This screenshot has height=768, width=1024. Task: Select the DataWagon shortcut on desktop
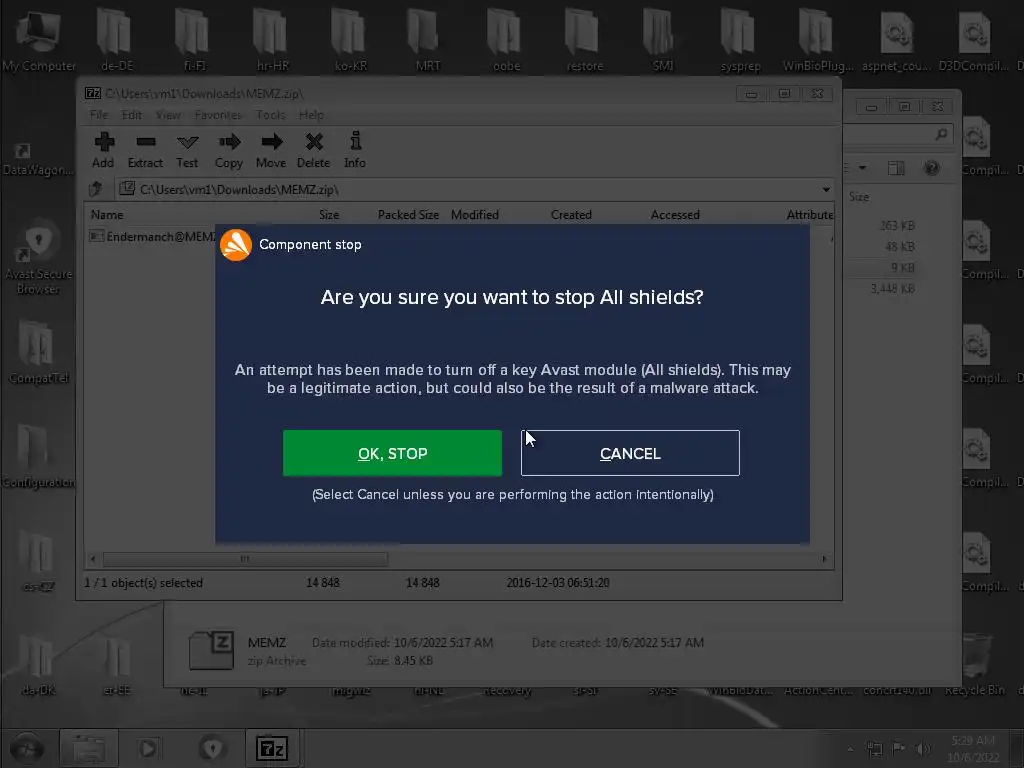(37, 159)
